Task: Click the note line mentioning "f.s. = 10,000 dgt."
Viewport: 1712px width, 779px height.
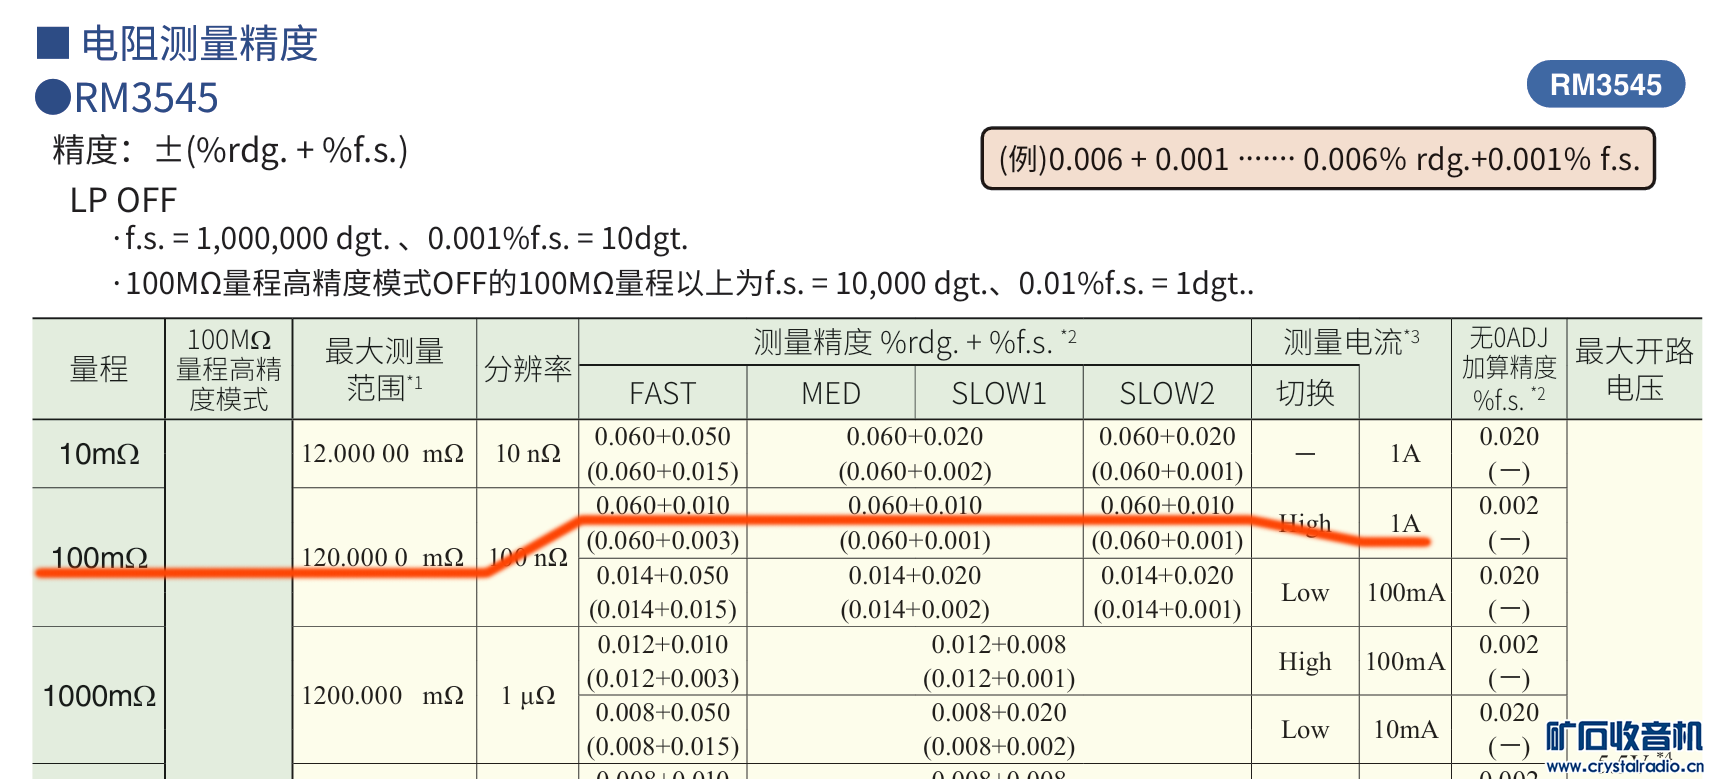Action: tap(683, 284)
